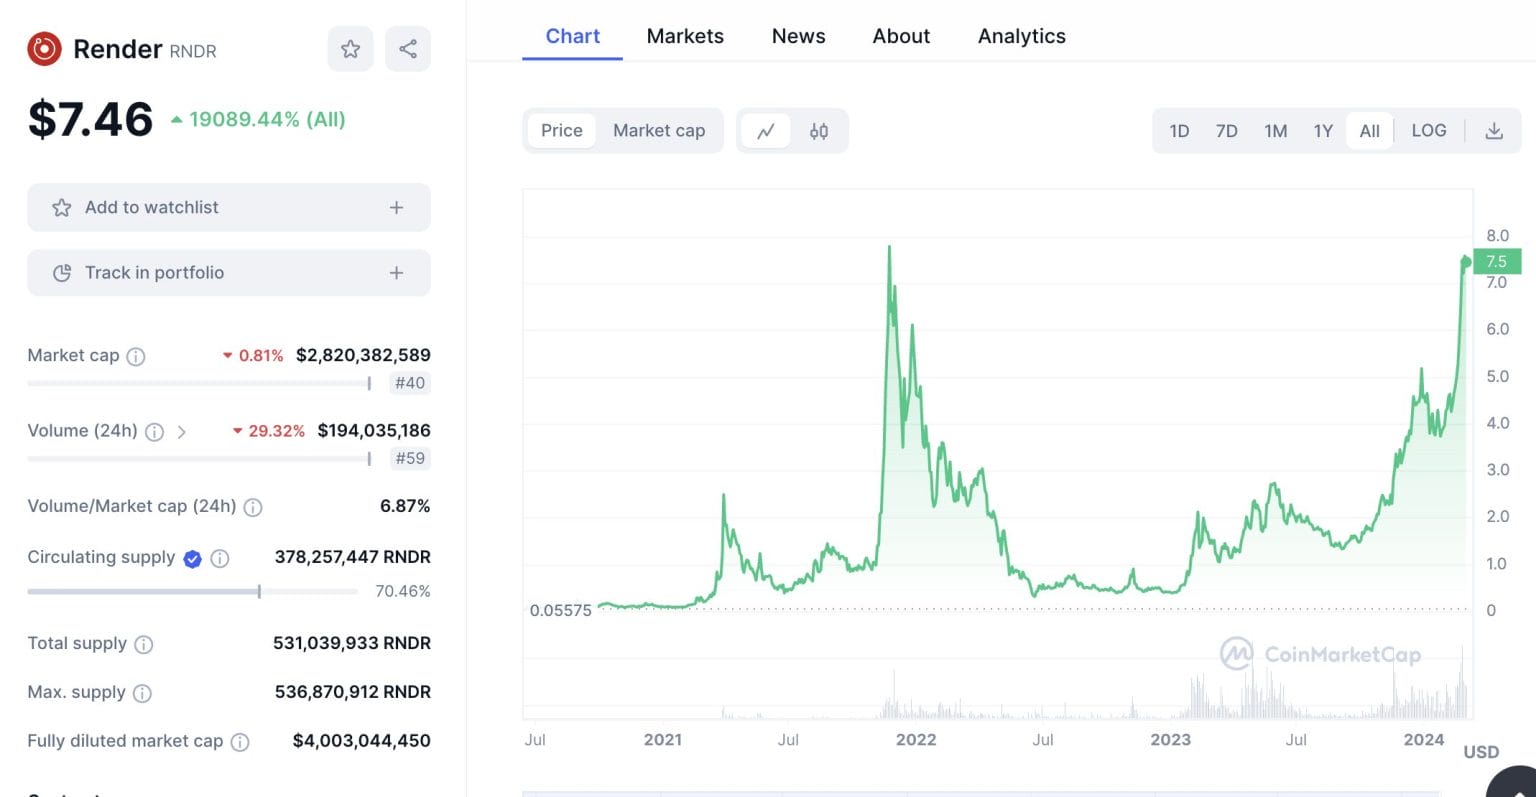This screenshot has height=797, width=1536.
Task: Click the star icon to favorite RNDR
Action: pyautogui.click(x=350, y=49)
